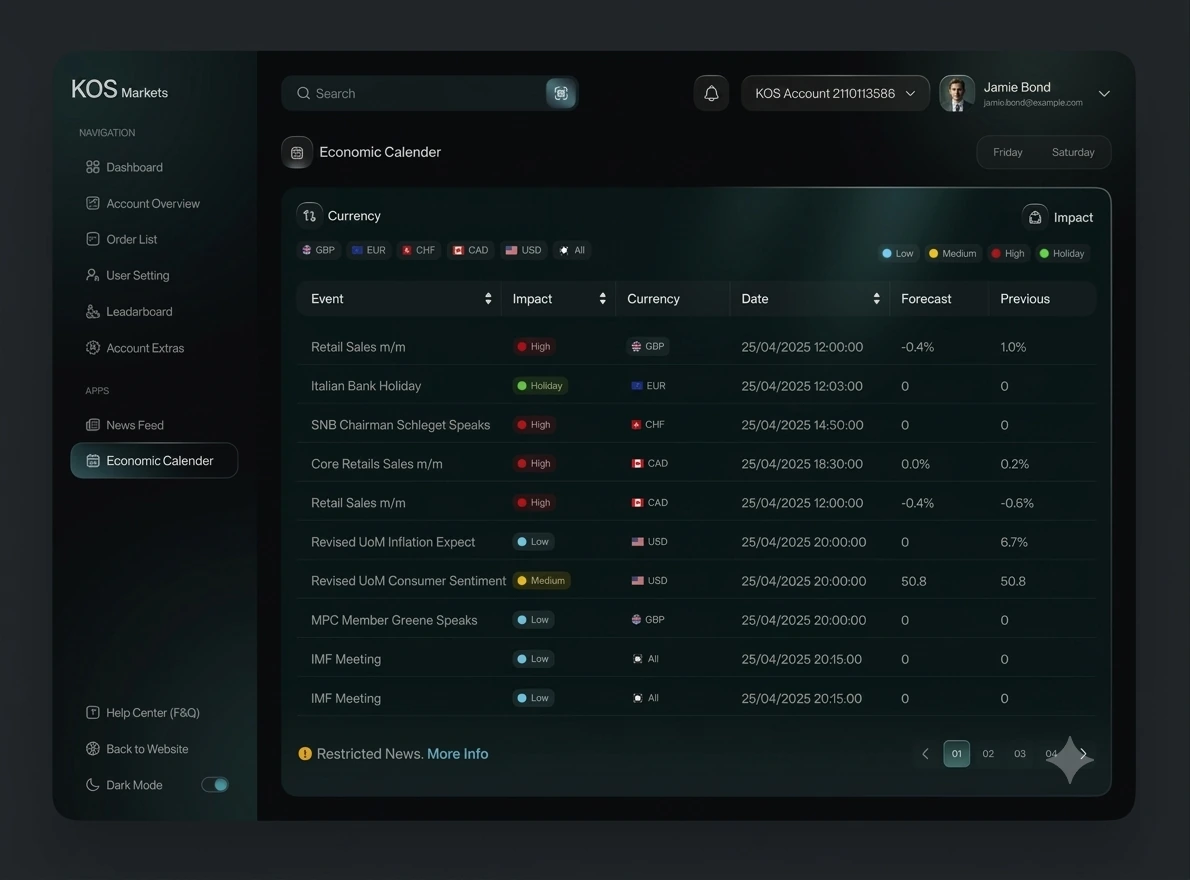Filter by Low impact chip
Image resolution: width=1190 pixels, height=880 pixels.
coord(898,253)
